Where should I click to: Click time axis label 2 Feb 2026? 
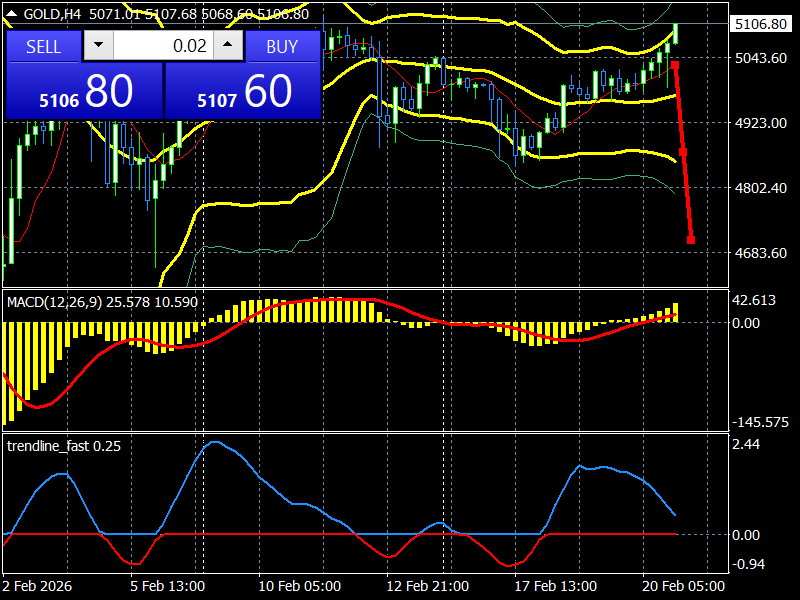[x=37, y=586]
